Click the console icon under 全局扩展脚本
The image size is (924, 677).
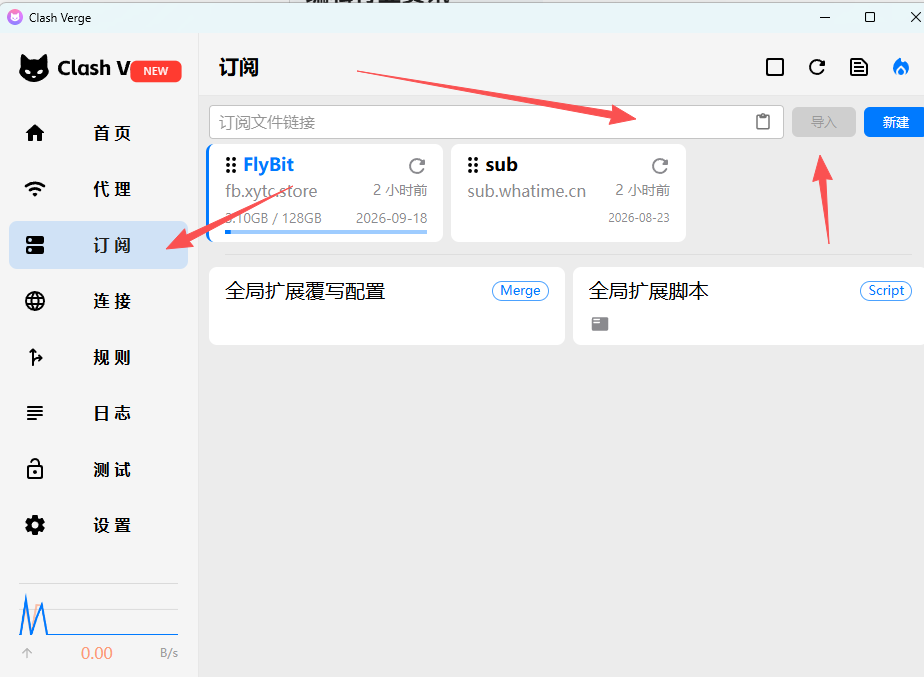(600, 323)
